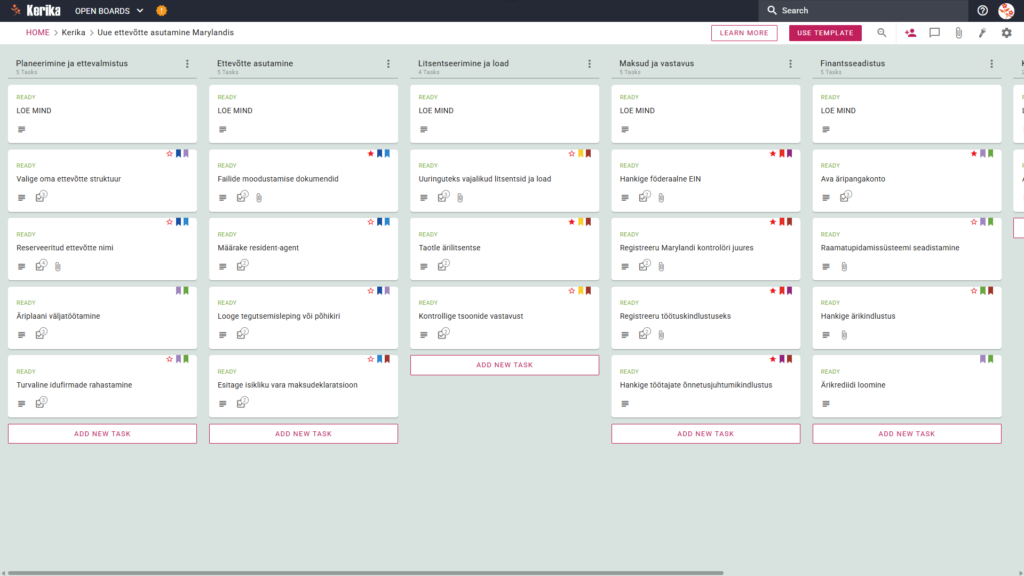Open the user avatar menu
This screenshot has width=1024, height=576.
coord(1006,10)
